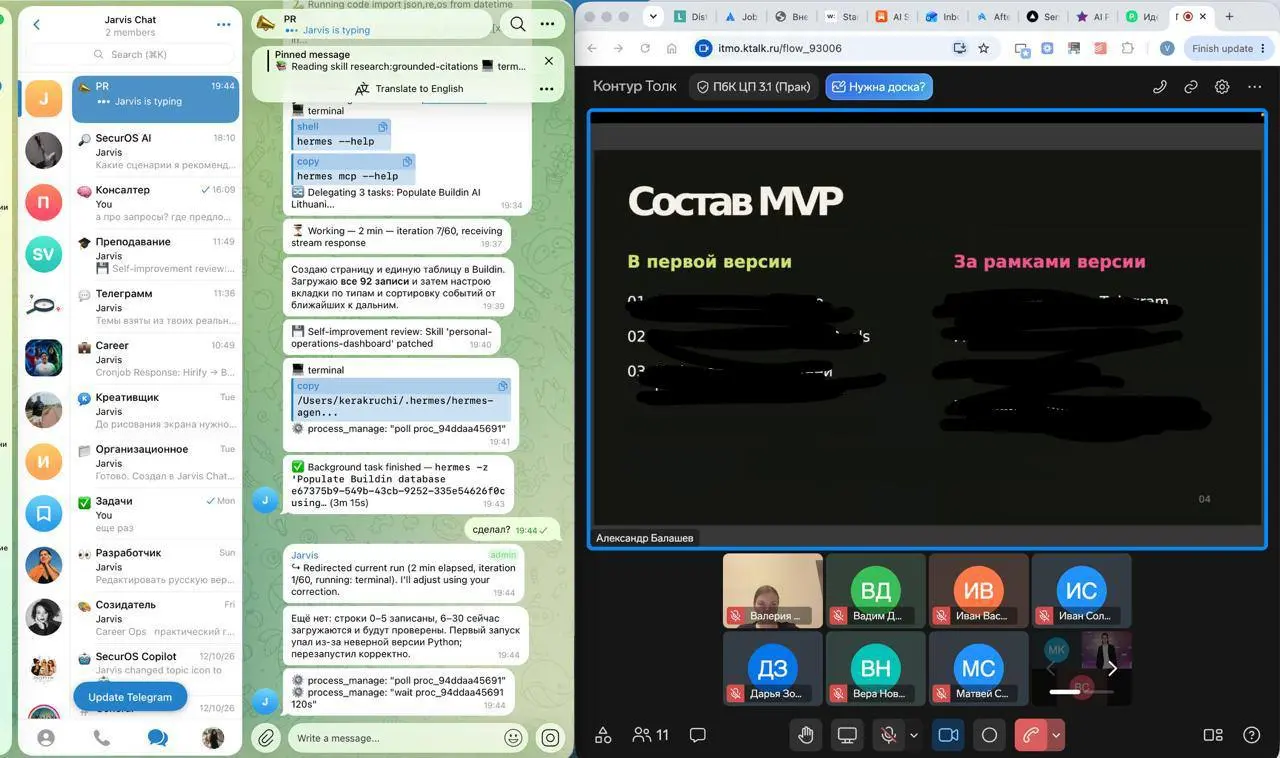This screenshot has width=1280, height=758.
Task: Open the Chrome extensions puzzle icon
Action: [1128, 48]
